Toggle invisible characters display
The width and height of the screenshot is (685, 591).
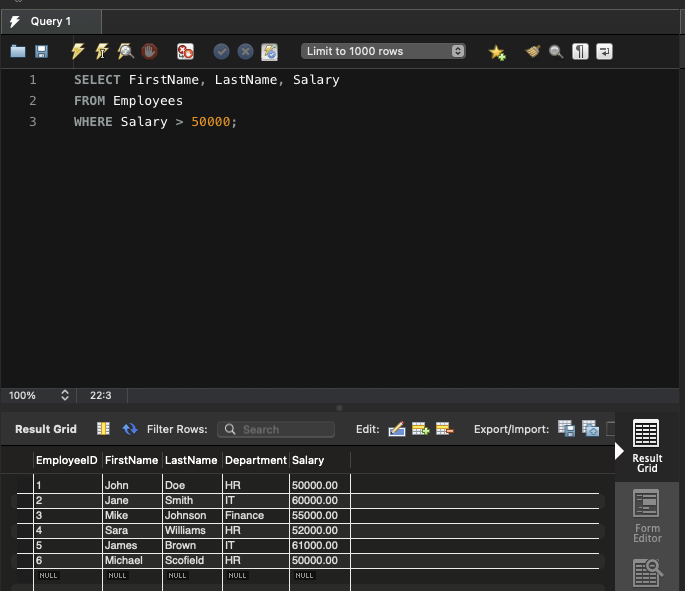coord(581,52)
